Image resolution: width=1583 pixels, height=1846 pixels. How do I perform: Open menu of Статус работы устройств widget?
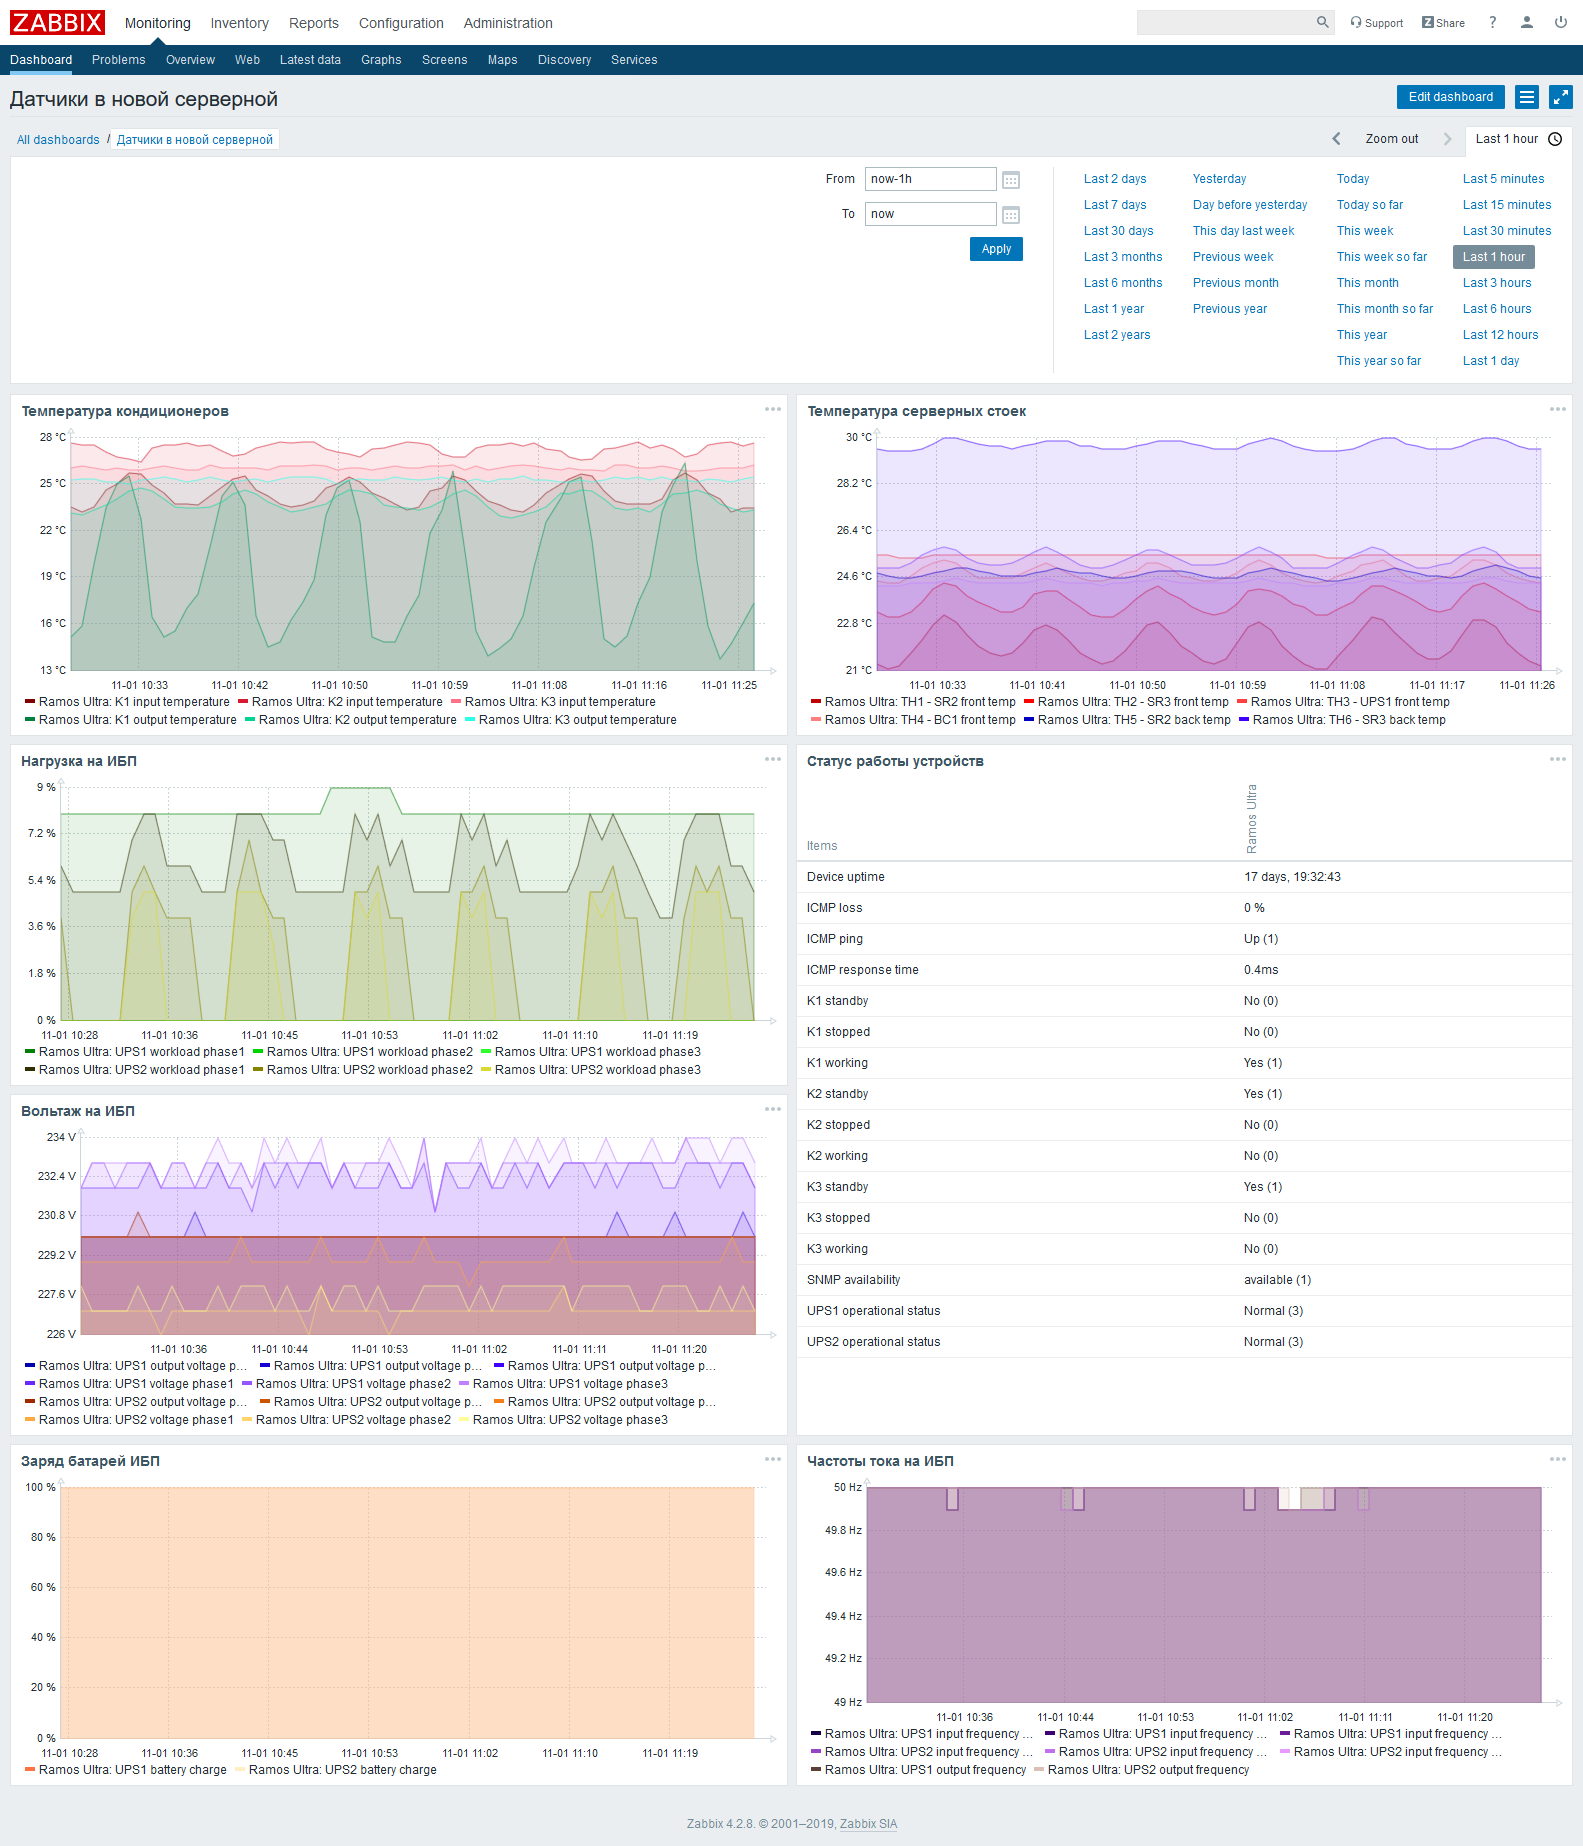1558,759
